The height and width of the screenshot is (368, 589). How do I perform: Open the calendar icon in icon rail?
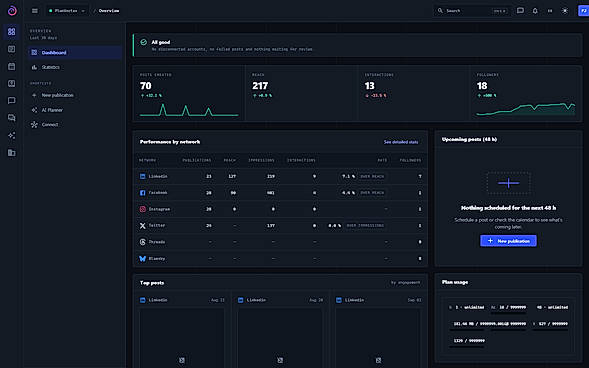click(12, 66)
